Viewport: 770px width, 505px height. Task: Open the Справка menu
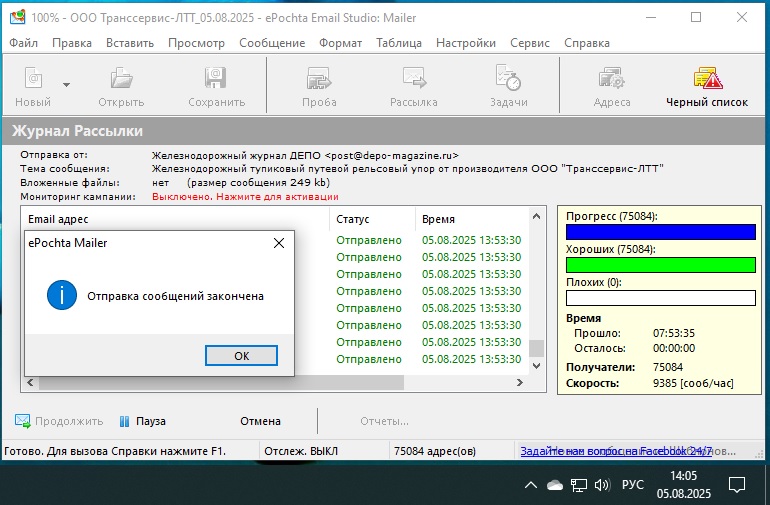click(587, 43)
